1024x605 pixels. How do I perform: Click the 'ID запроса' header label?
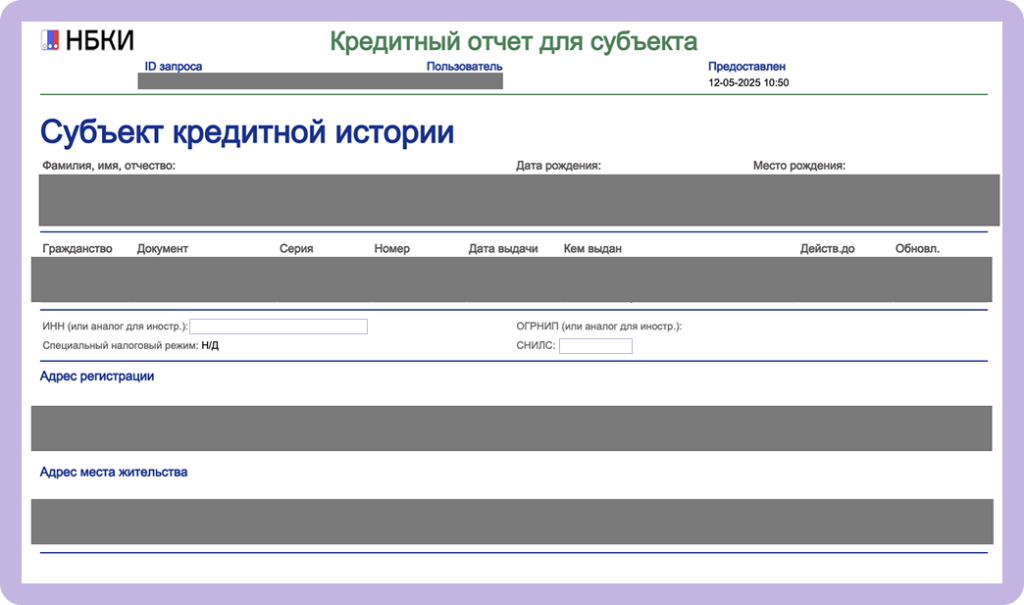pyautogui.click(x=172, y=67)
